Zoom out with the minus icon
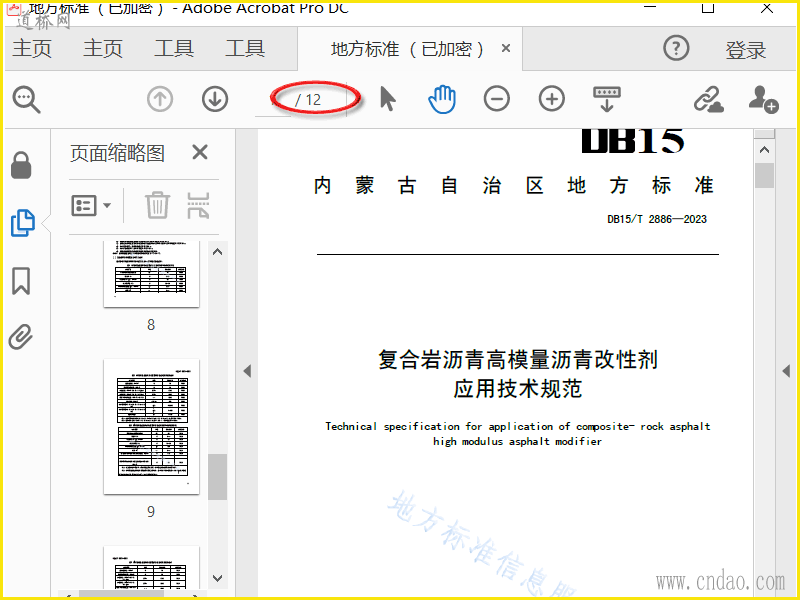This screenshot has width=800, height=600. 497,98
